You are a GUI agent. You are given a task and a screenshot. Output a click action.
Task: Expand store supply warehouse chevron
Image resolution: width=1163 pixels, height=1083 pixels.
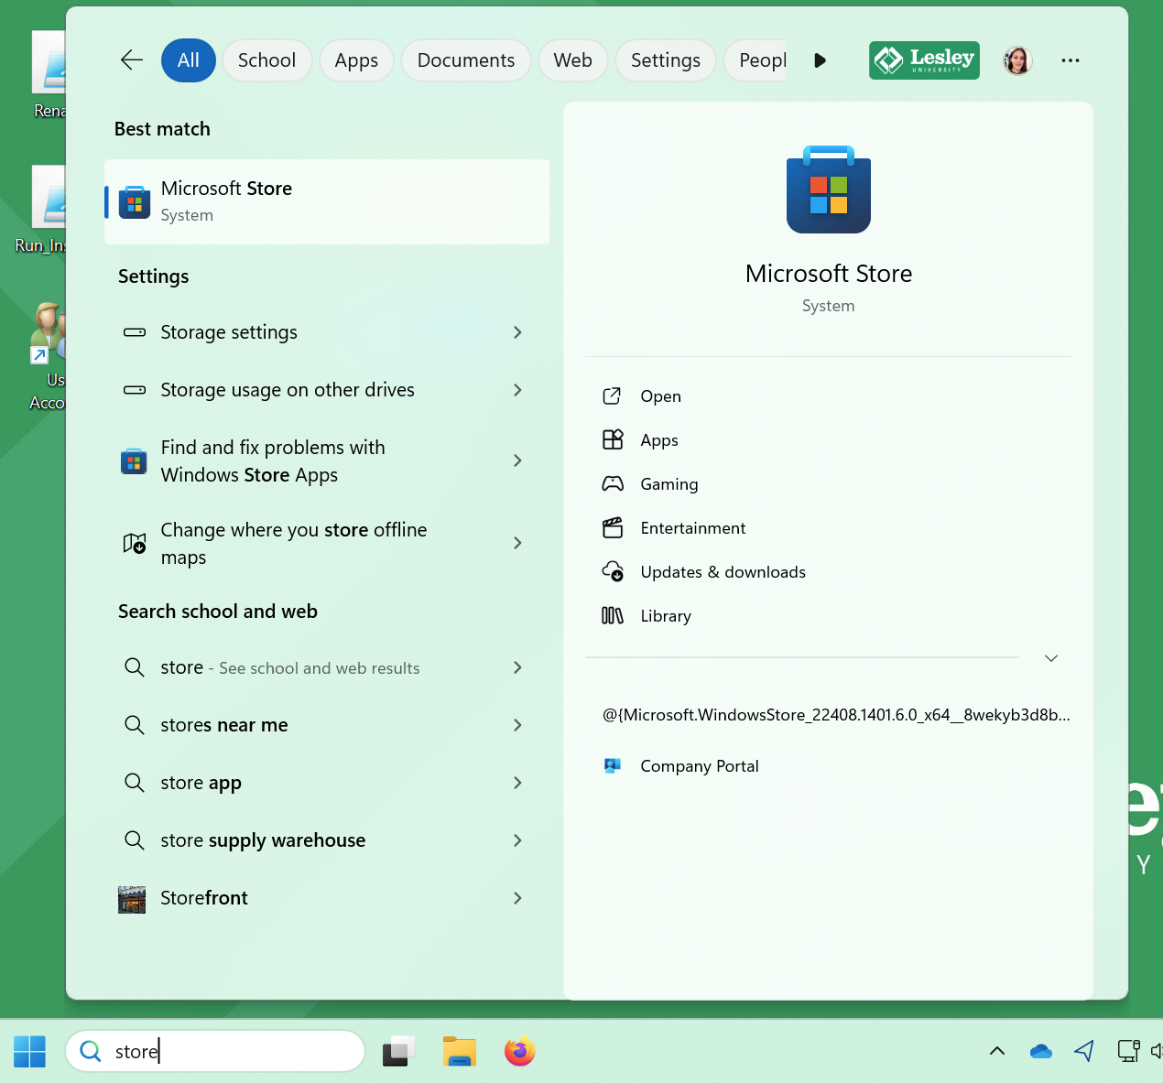tap(518, 840)
